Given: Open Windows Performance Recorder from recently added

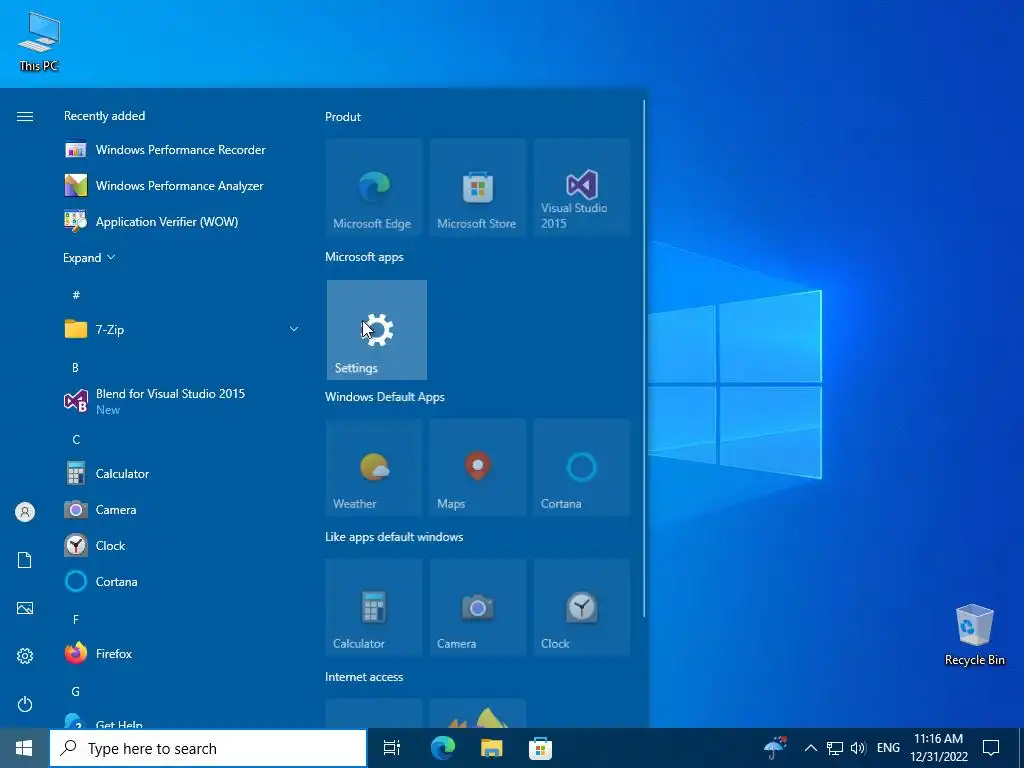Looking at the screenshot, I should coord(180,150).
